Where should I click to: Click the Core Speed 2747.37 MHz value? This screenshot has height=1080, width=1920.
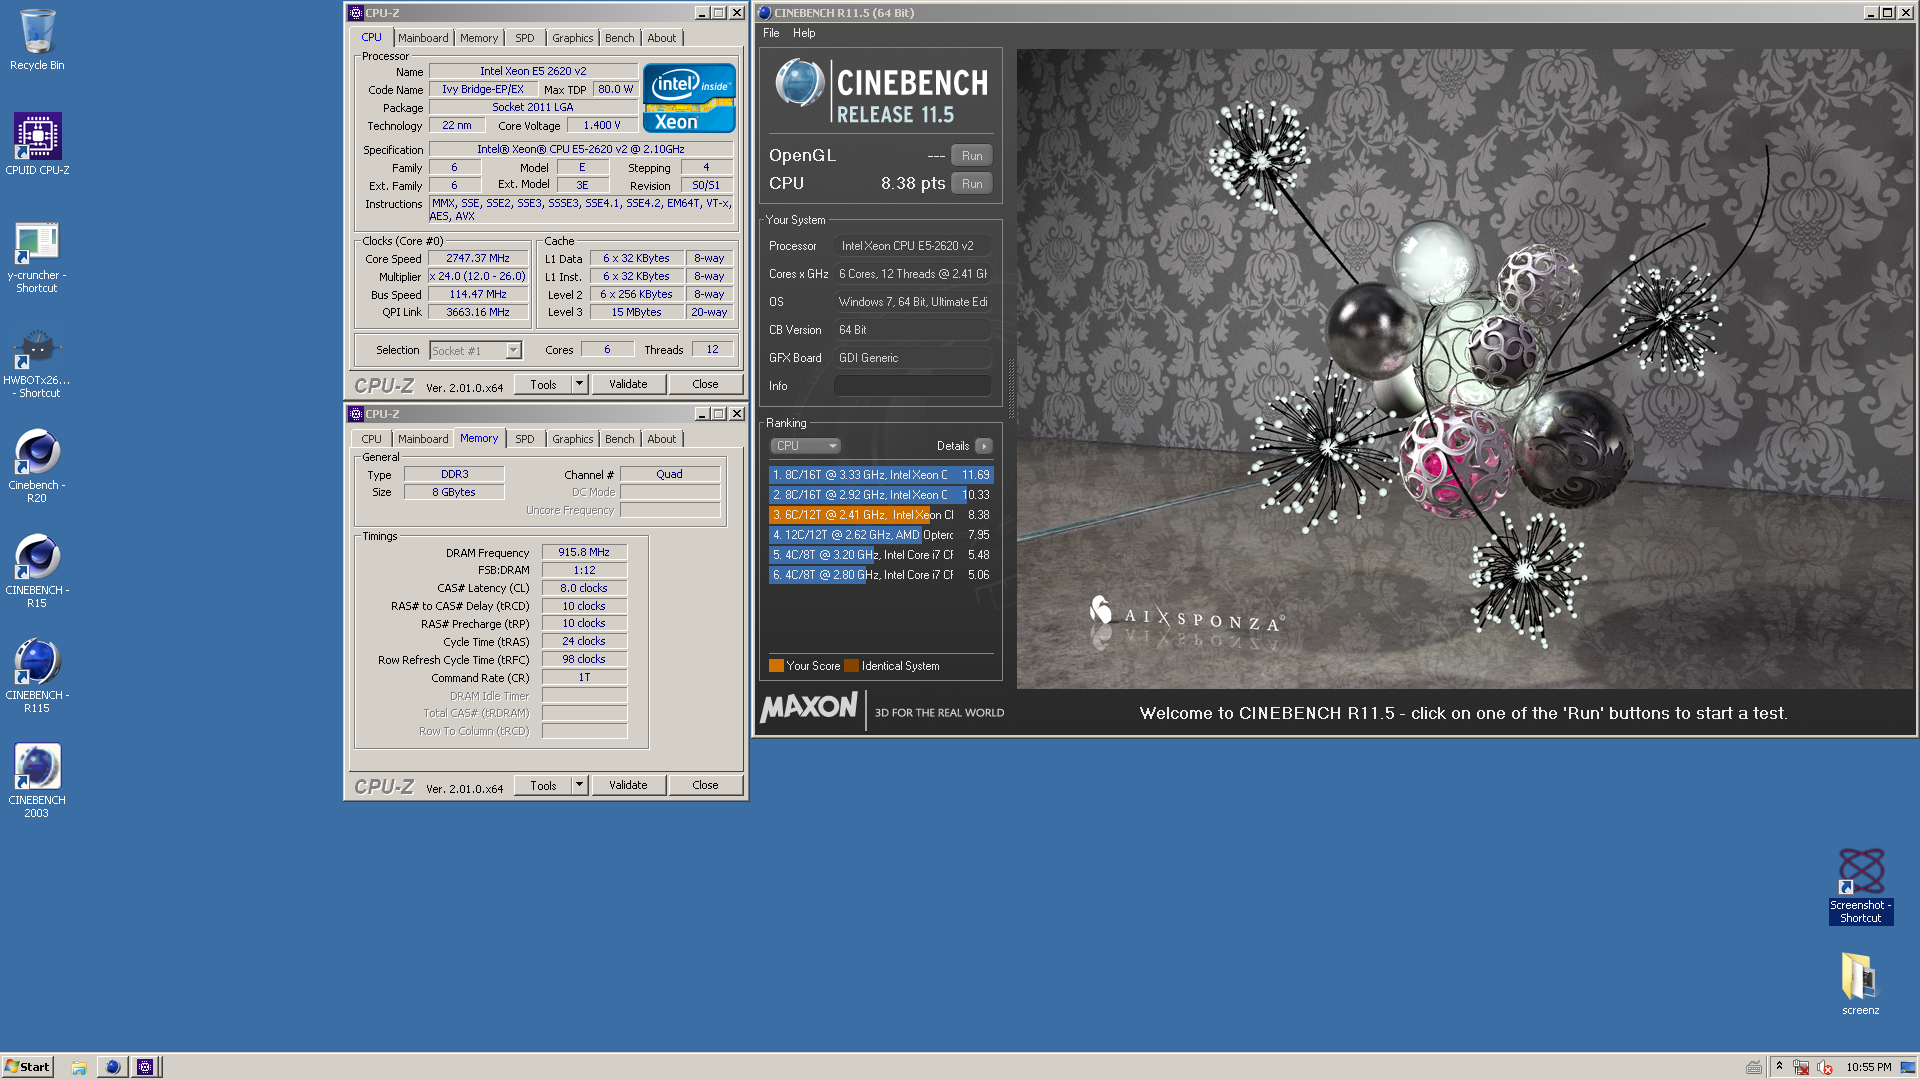tap(478, 258)
